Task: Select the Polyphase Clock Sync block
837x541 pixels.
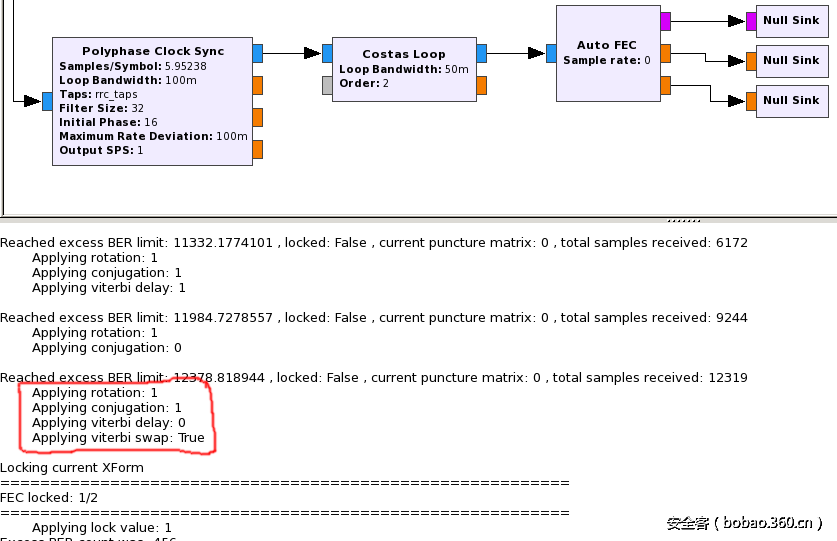Action: coord(152,100)
